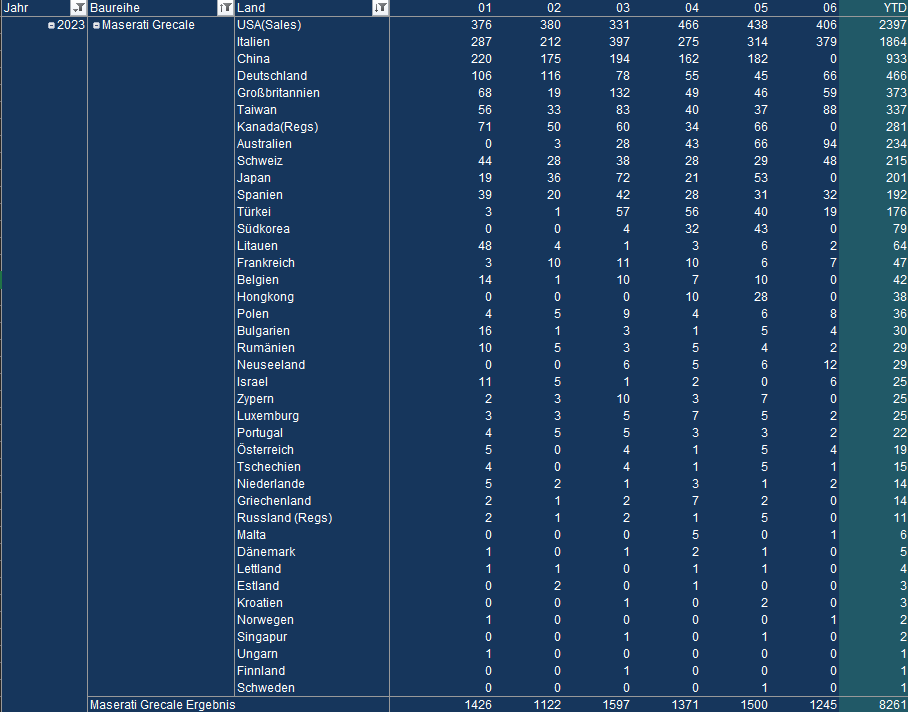The image size is (908, 712).
Task: Click the Schweden row label
Action: (266, 688)
